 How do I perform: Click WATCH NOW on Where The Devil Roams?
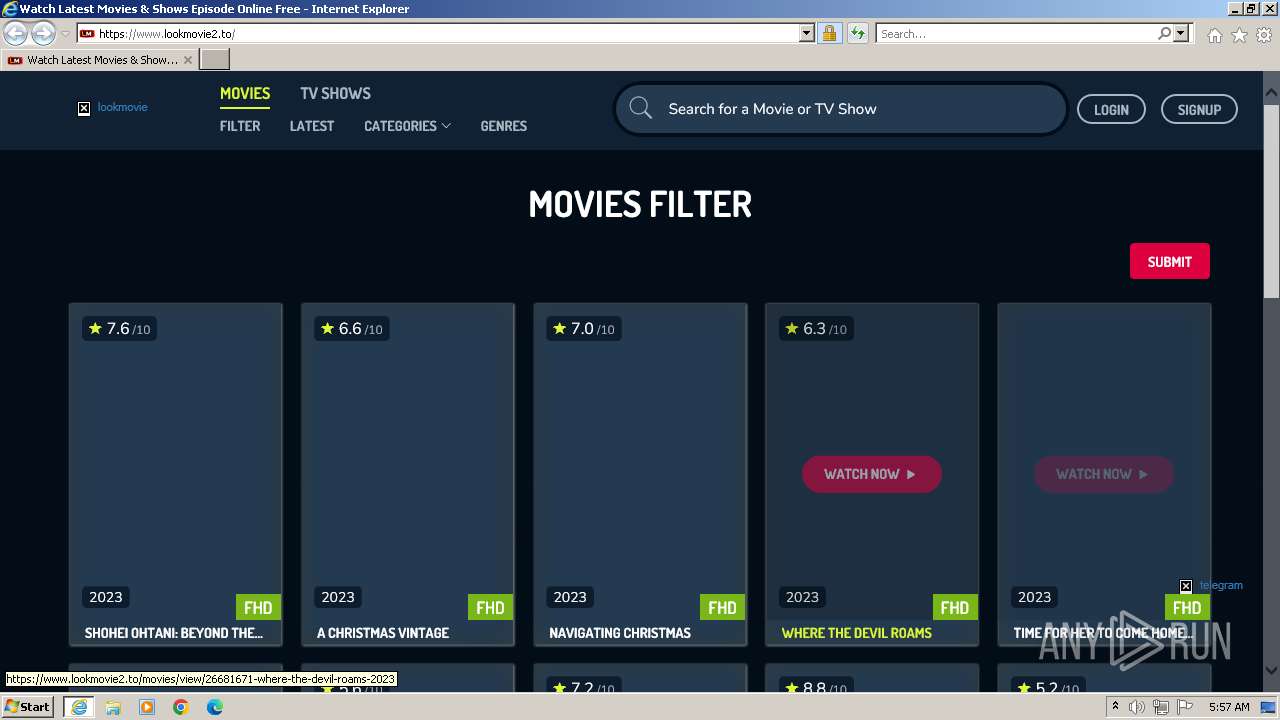tap(871, 474)
